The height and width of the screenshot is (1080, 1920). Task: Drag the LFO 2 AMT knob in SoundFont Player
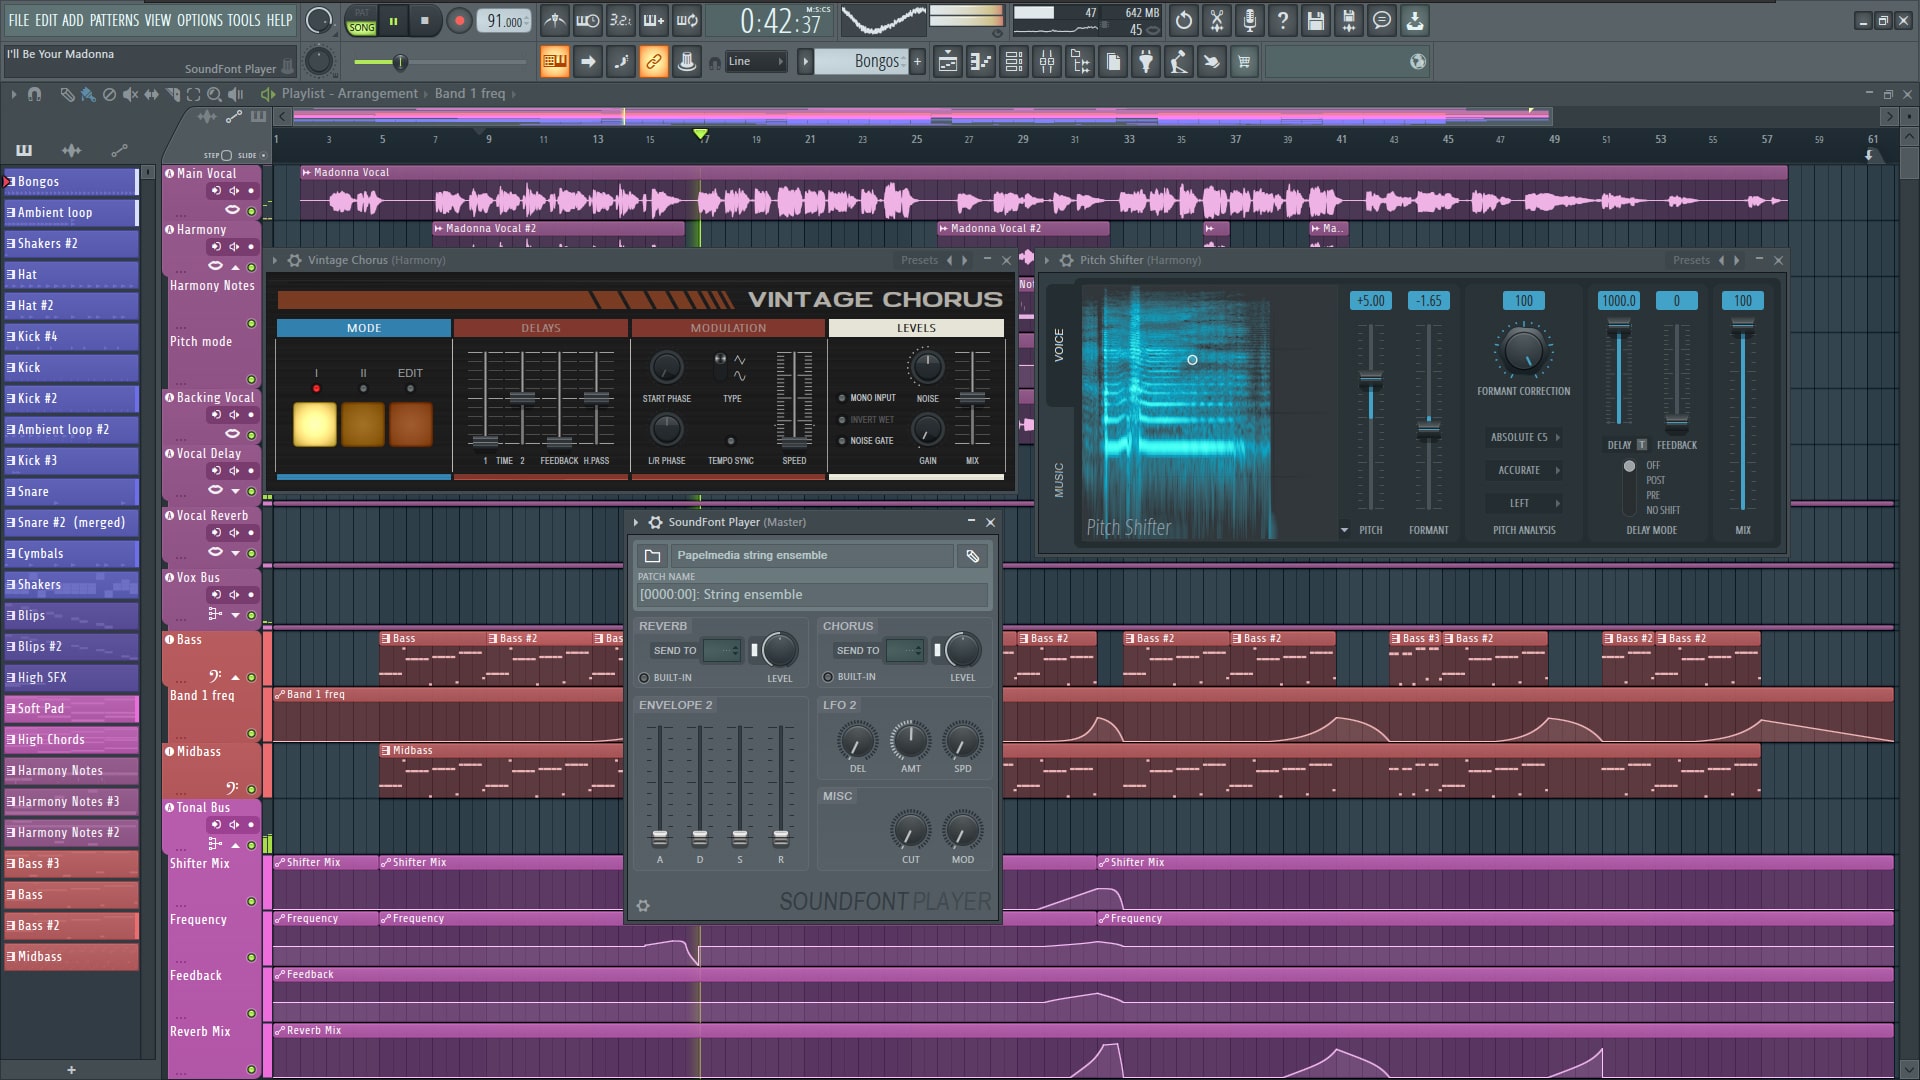tap(909, 741)
